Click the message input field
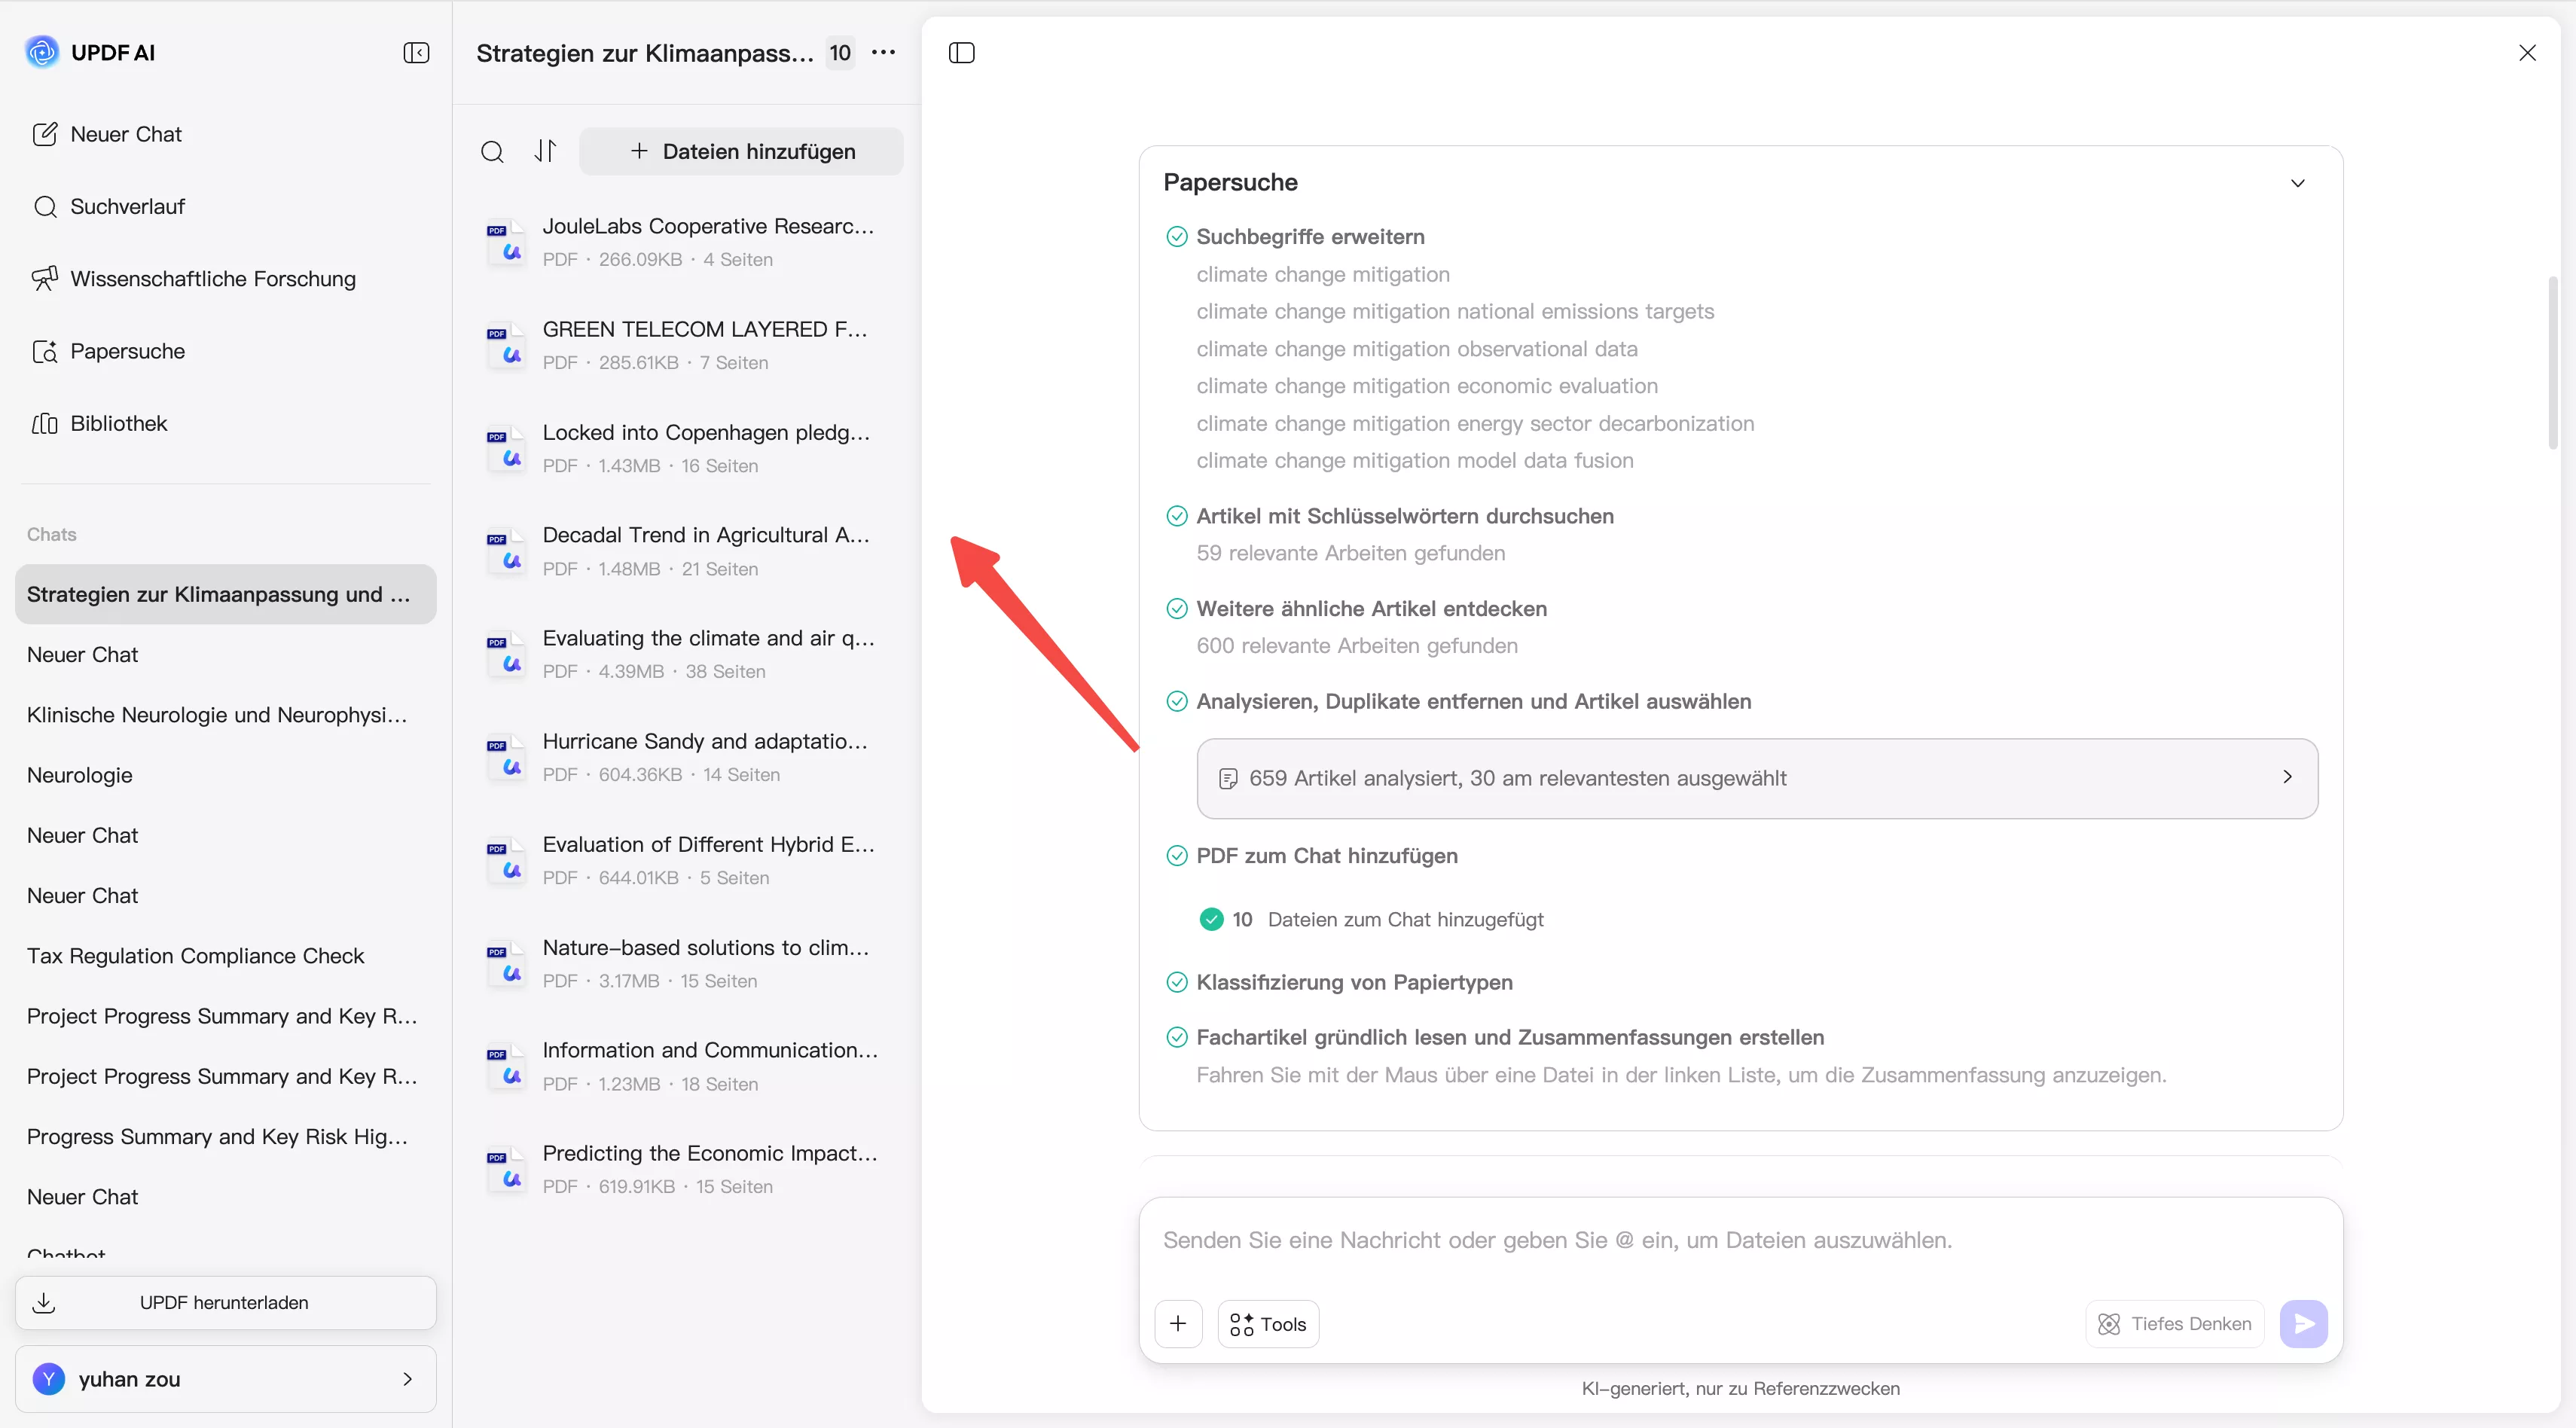2576x1428 pixels. [x=1739, y=1240]
